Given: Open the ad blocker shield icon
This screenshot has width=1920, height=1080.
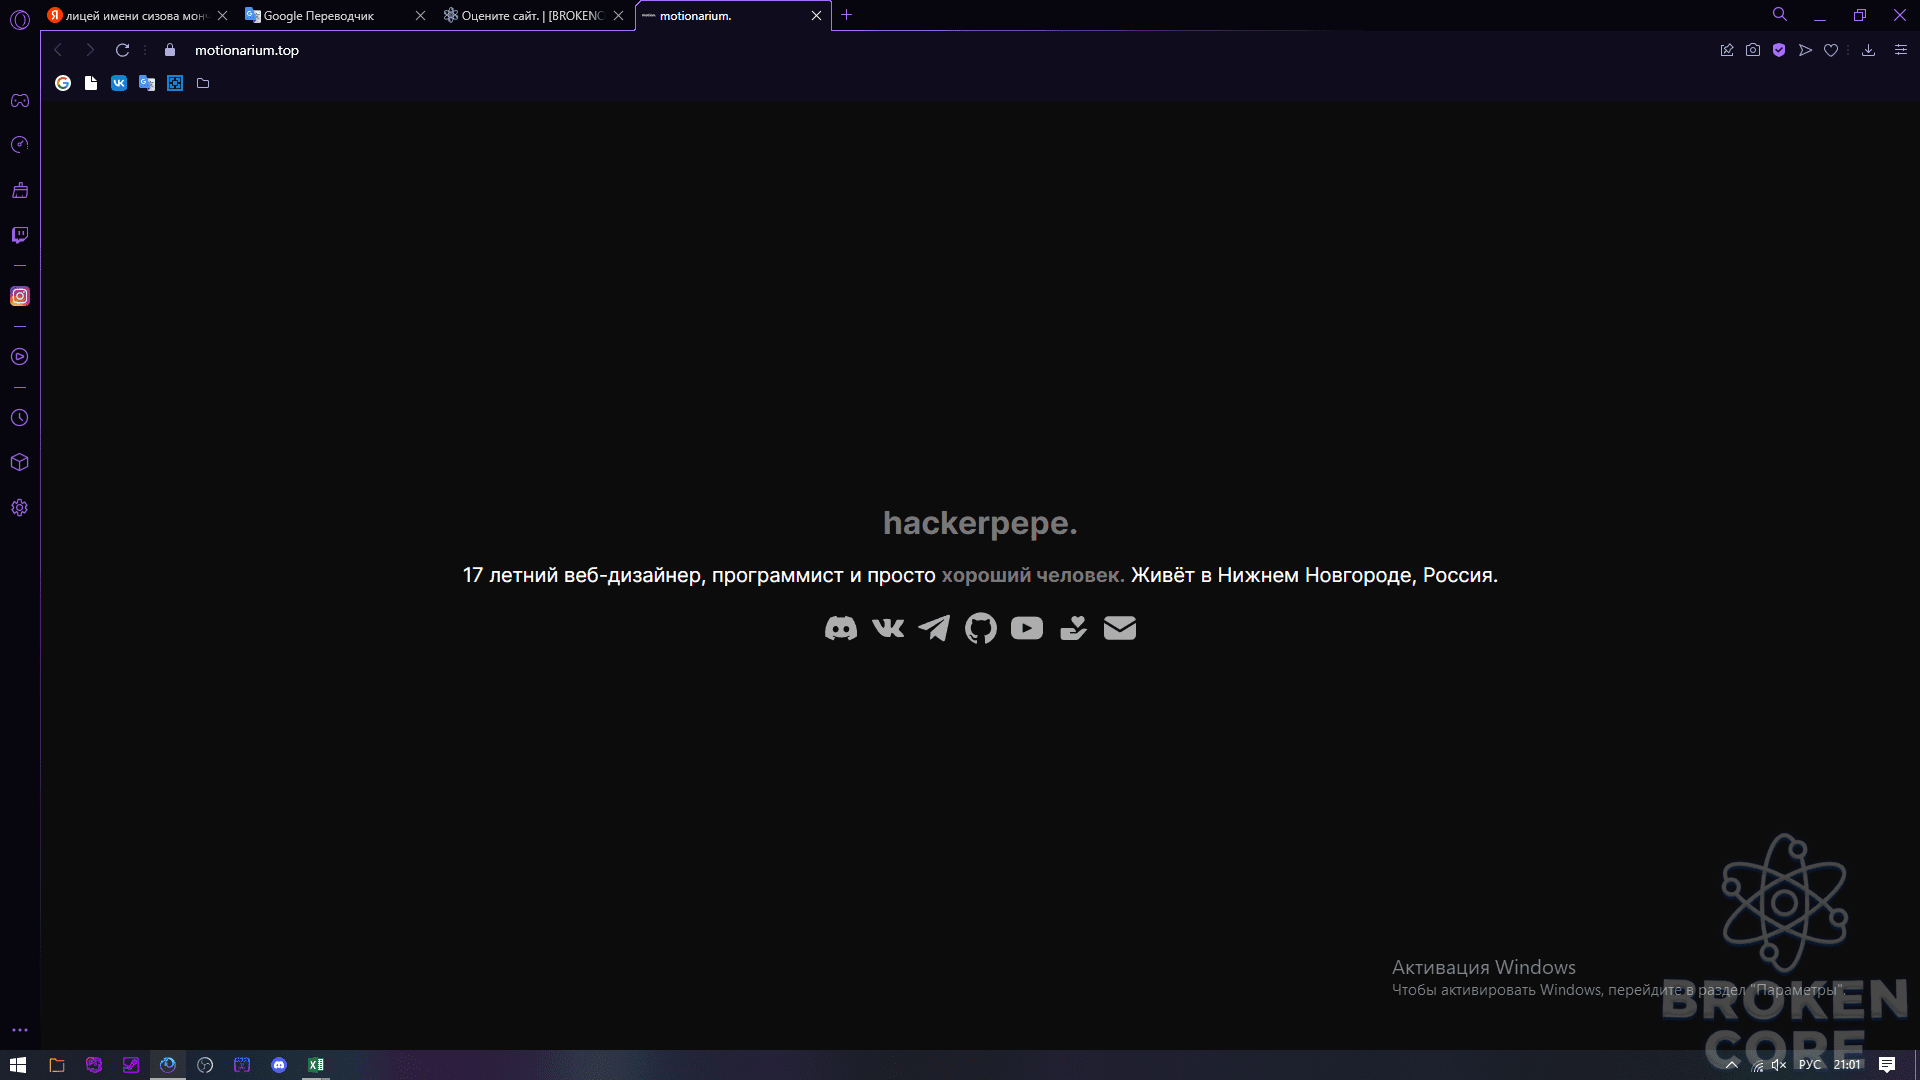Looking at the screenshot, I should pyautogui.click(x=1779, y=50).
